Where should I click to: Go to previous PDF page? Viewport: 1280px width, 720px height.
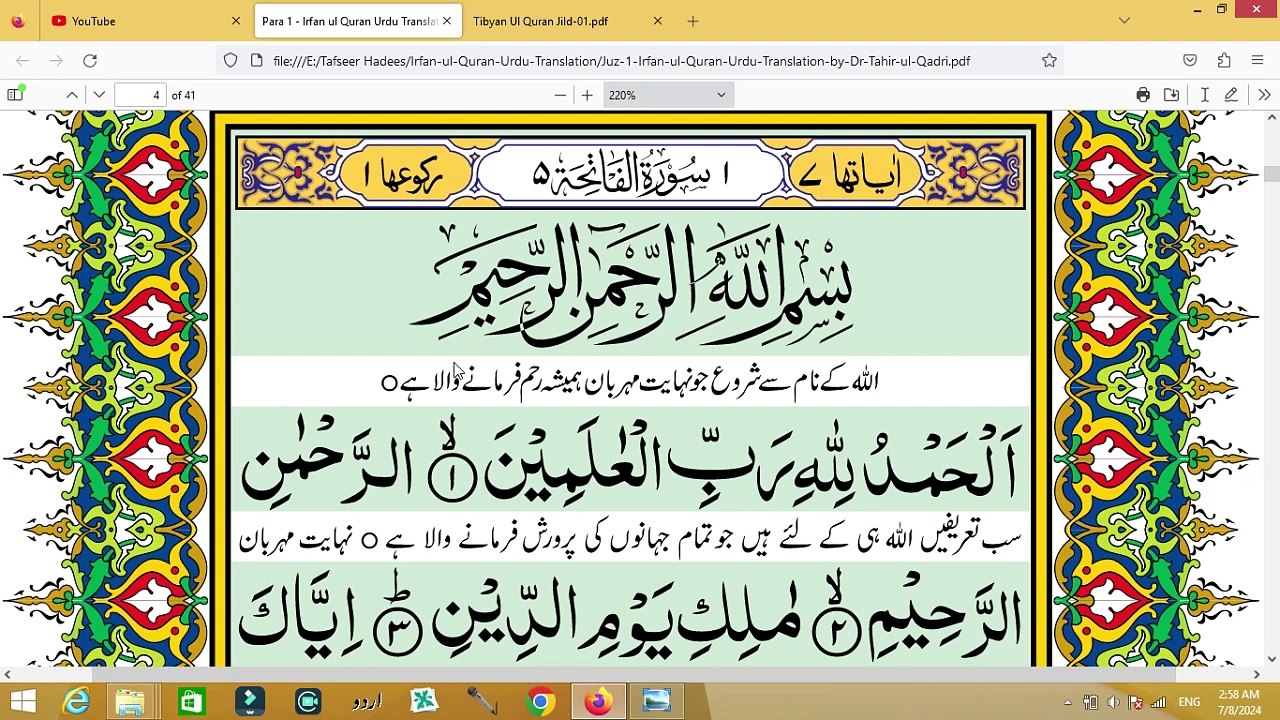[x=72, y=95]
